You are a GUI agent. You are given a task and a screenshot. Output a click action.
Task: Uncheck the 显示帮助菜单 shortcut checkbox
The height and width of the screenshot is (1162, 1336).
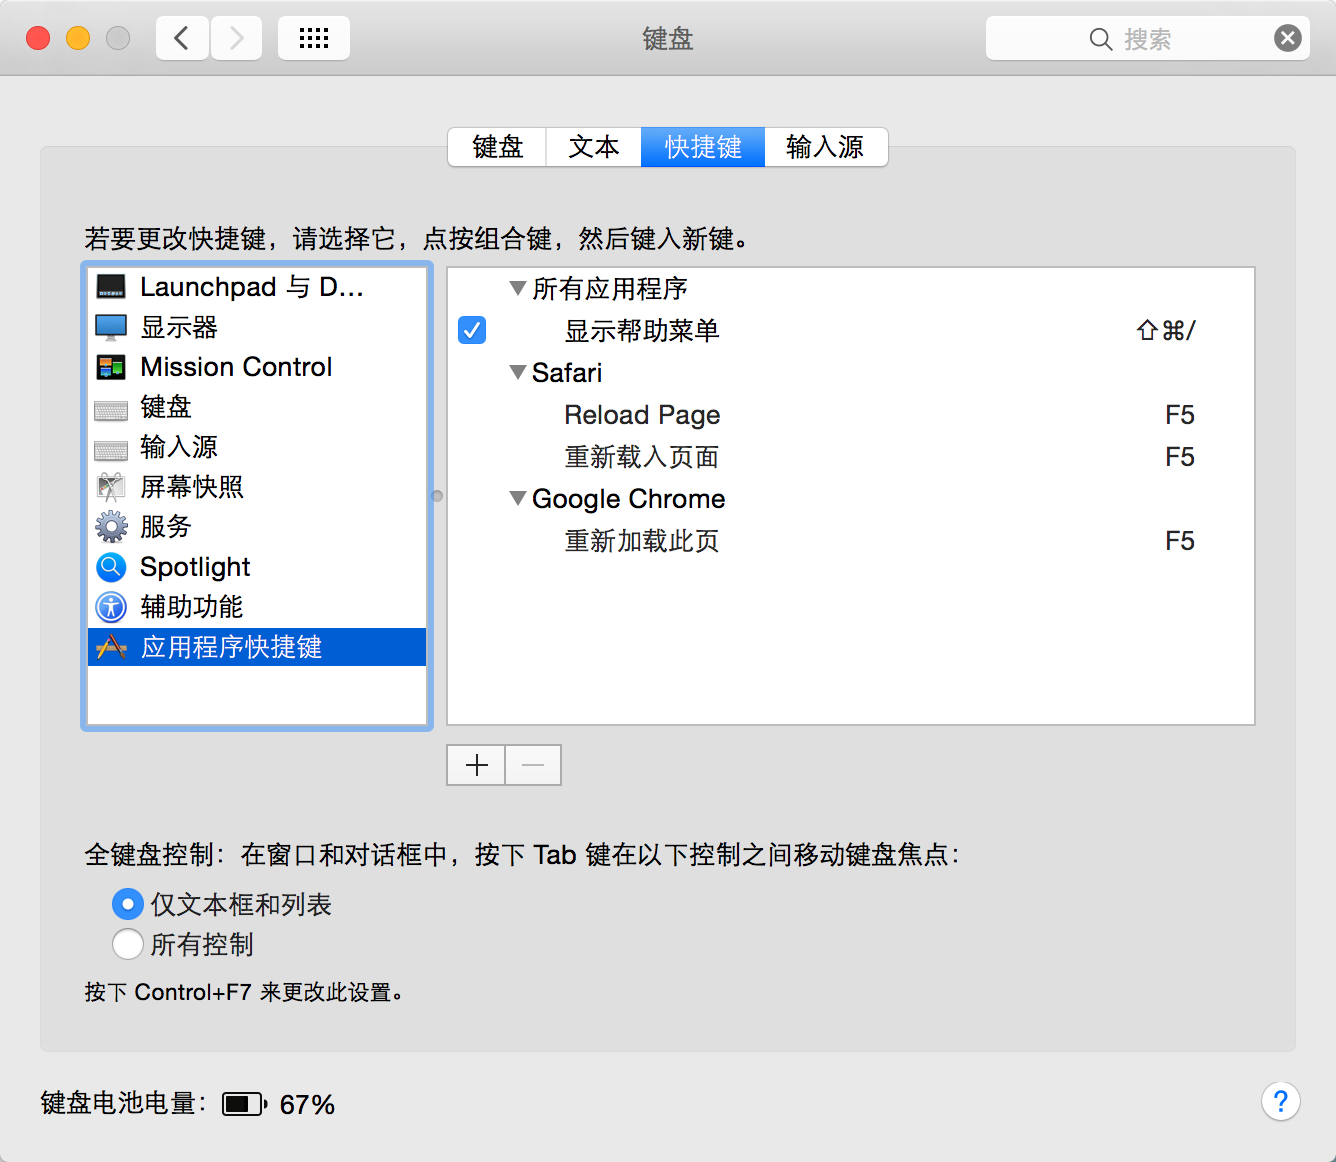472,330
